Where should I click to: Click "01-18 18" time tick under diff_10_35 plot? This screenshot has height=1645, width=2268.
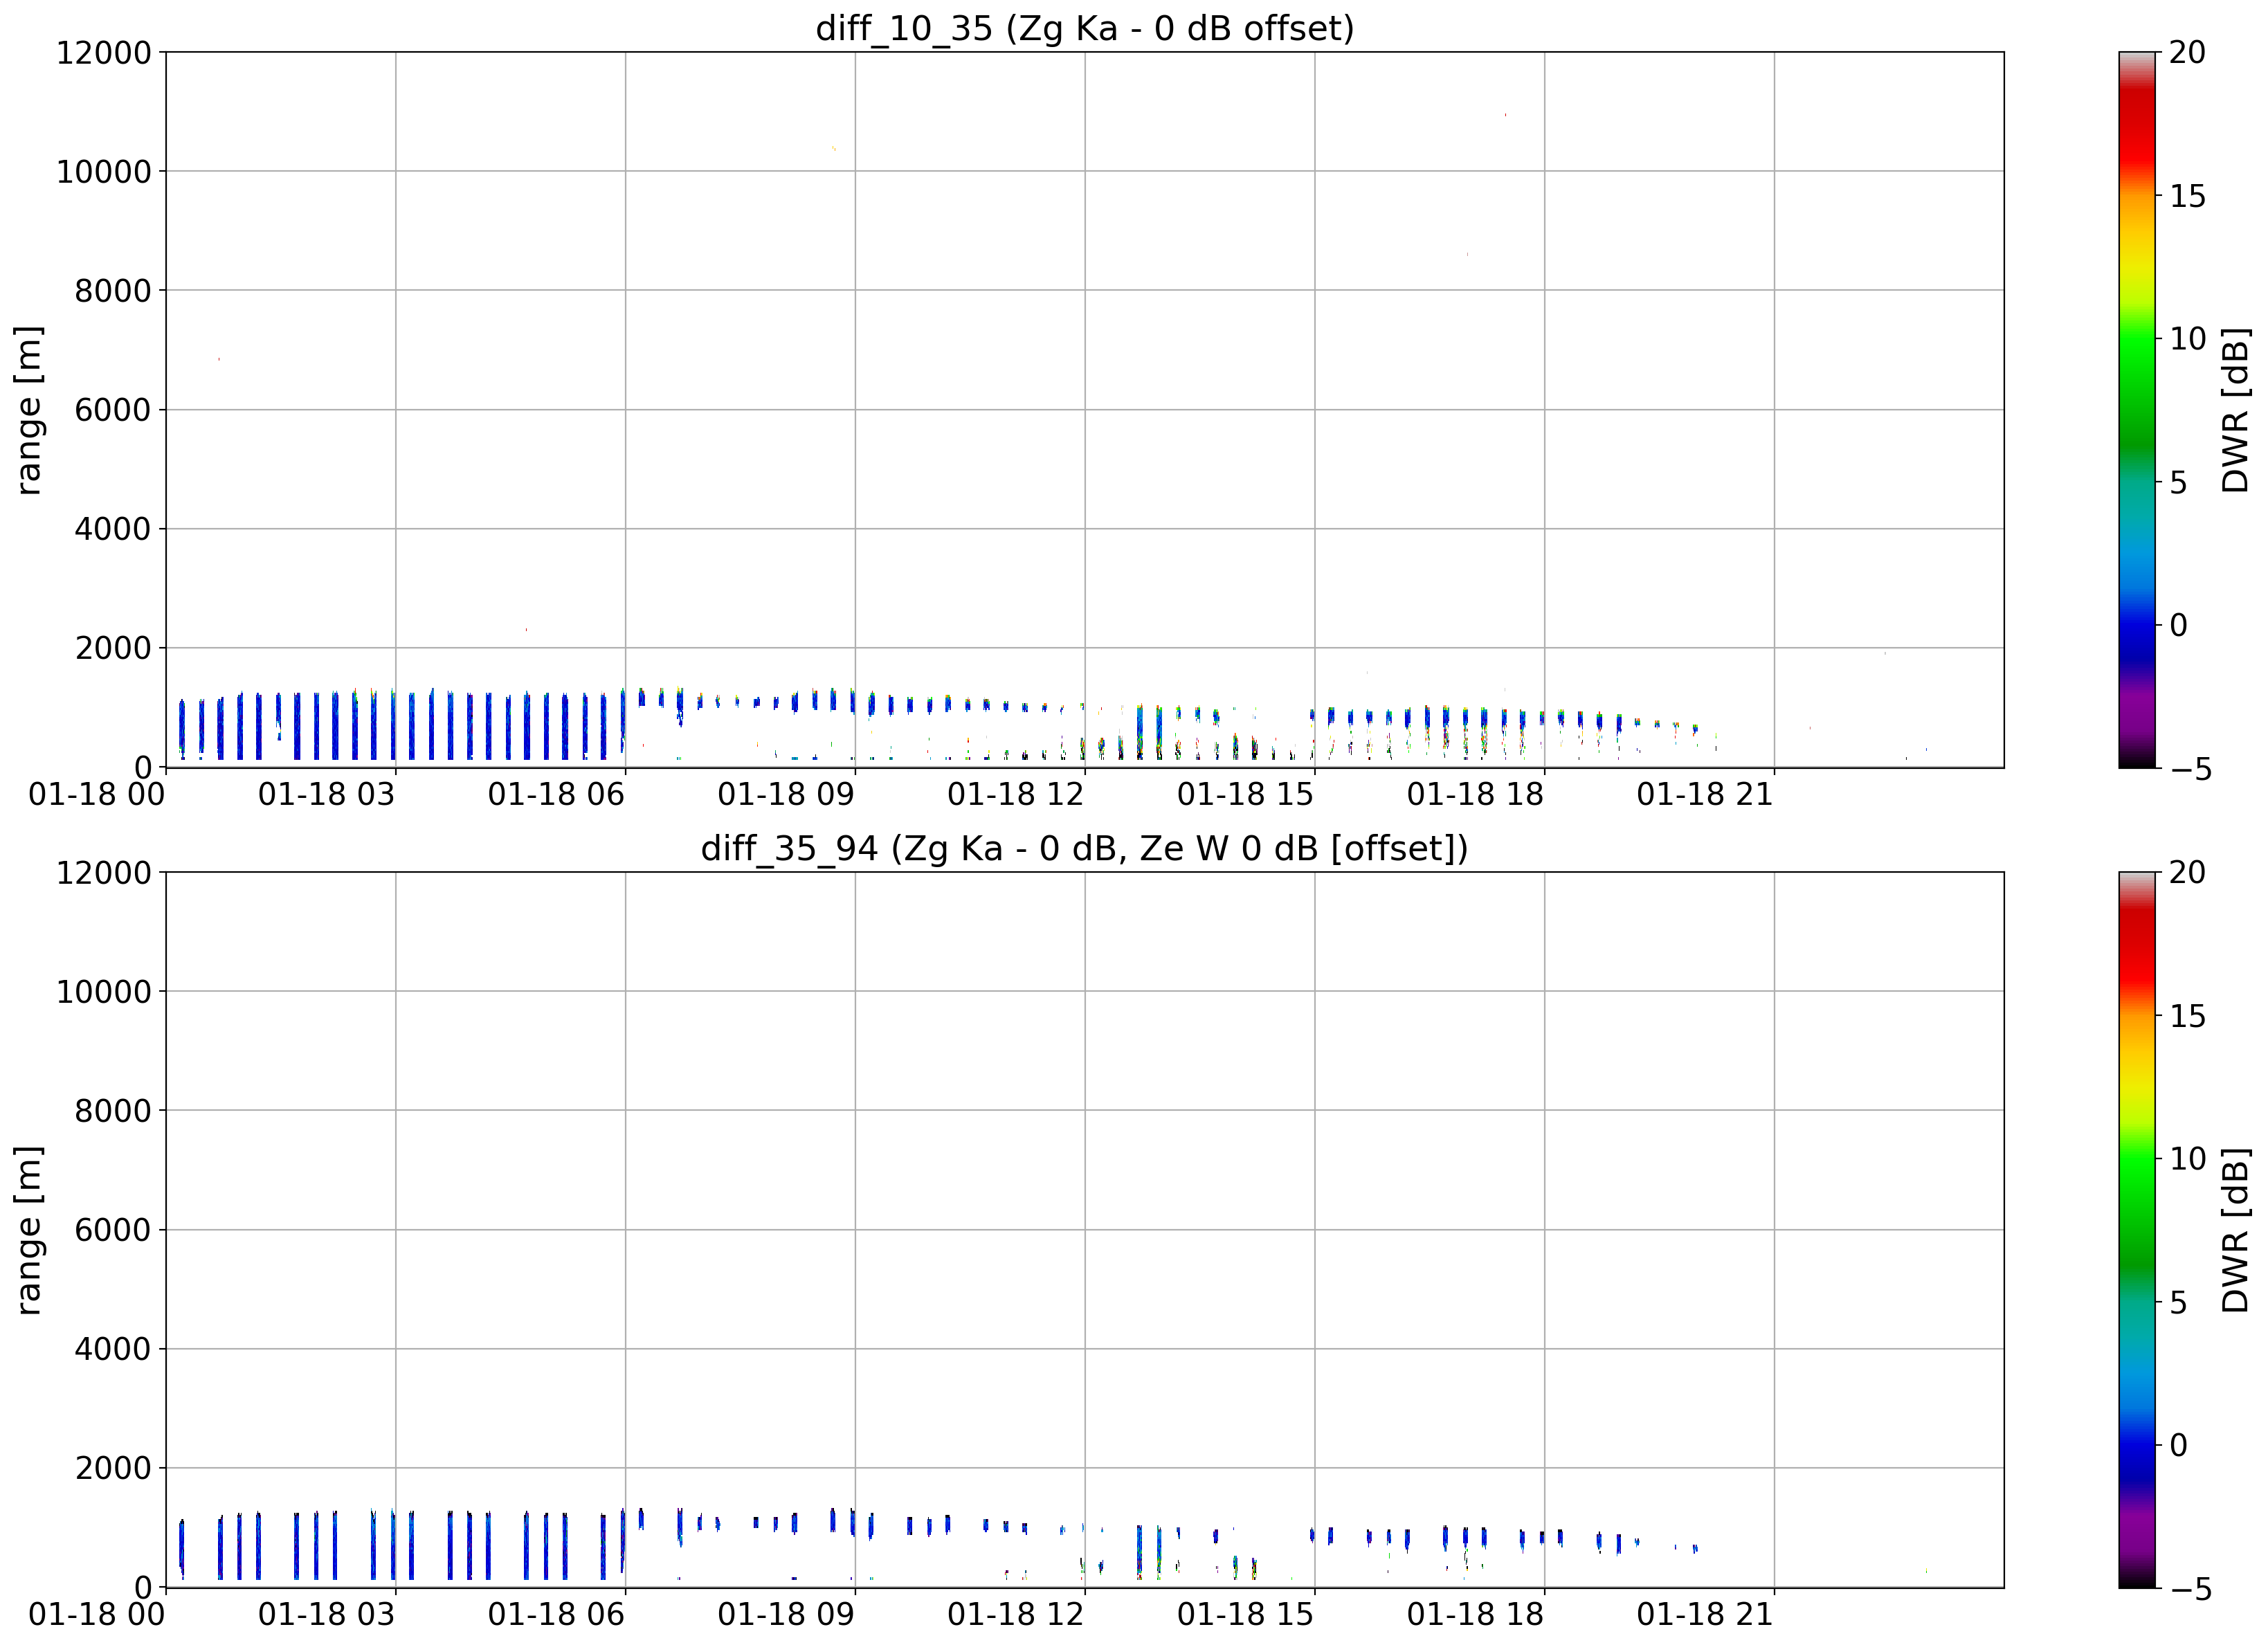click(1475, 795)
